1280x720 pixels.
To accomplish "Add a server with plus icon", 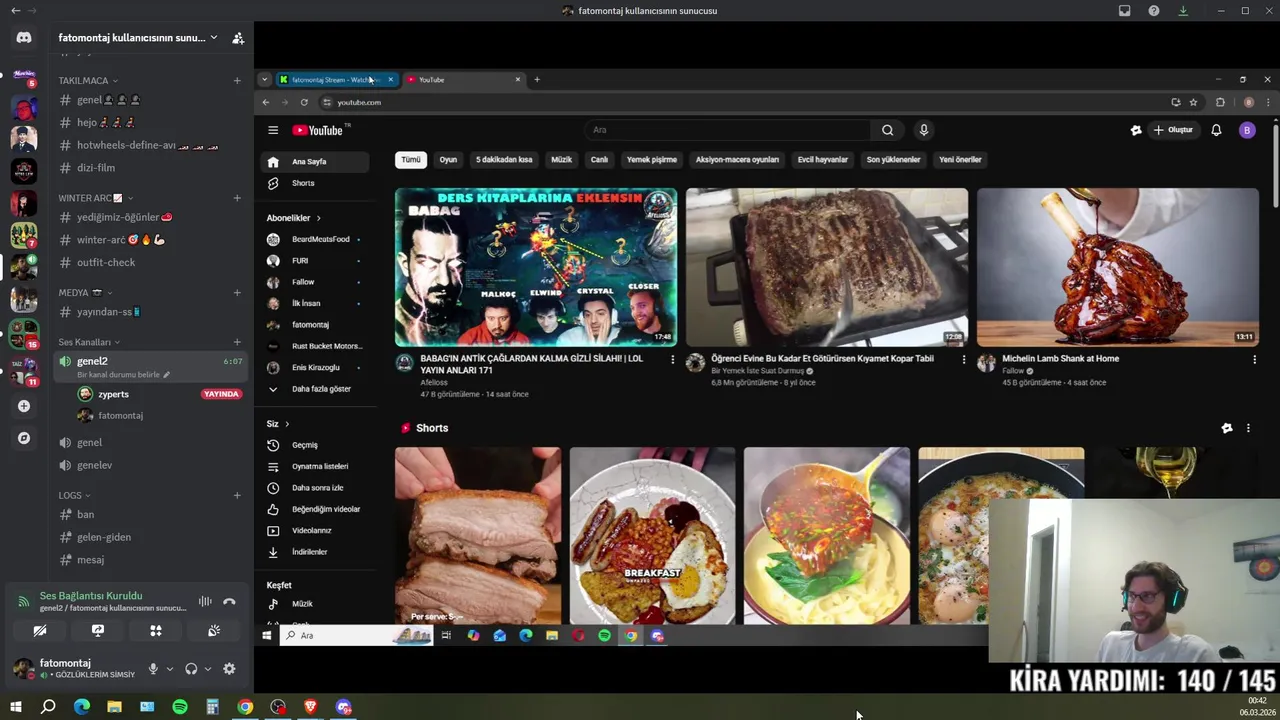I will (24, 406).
